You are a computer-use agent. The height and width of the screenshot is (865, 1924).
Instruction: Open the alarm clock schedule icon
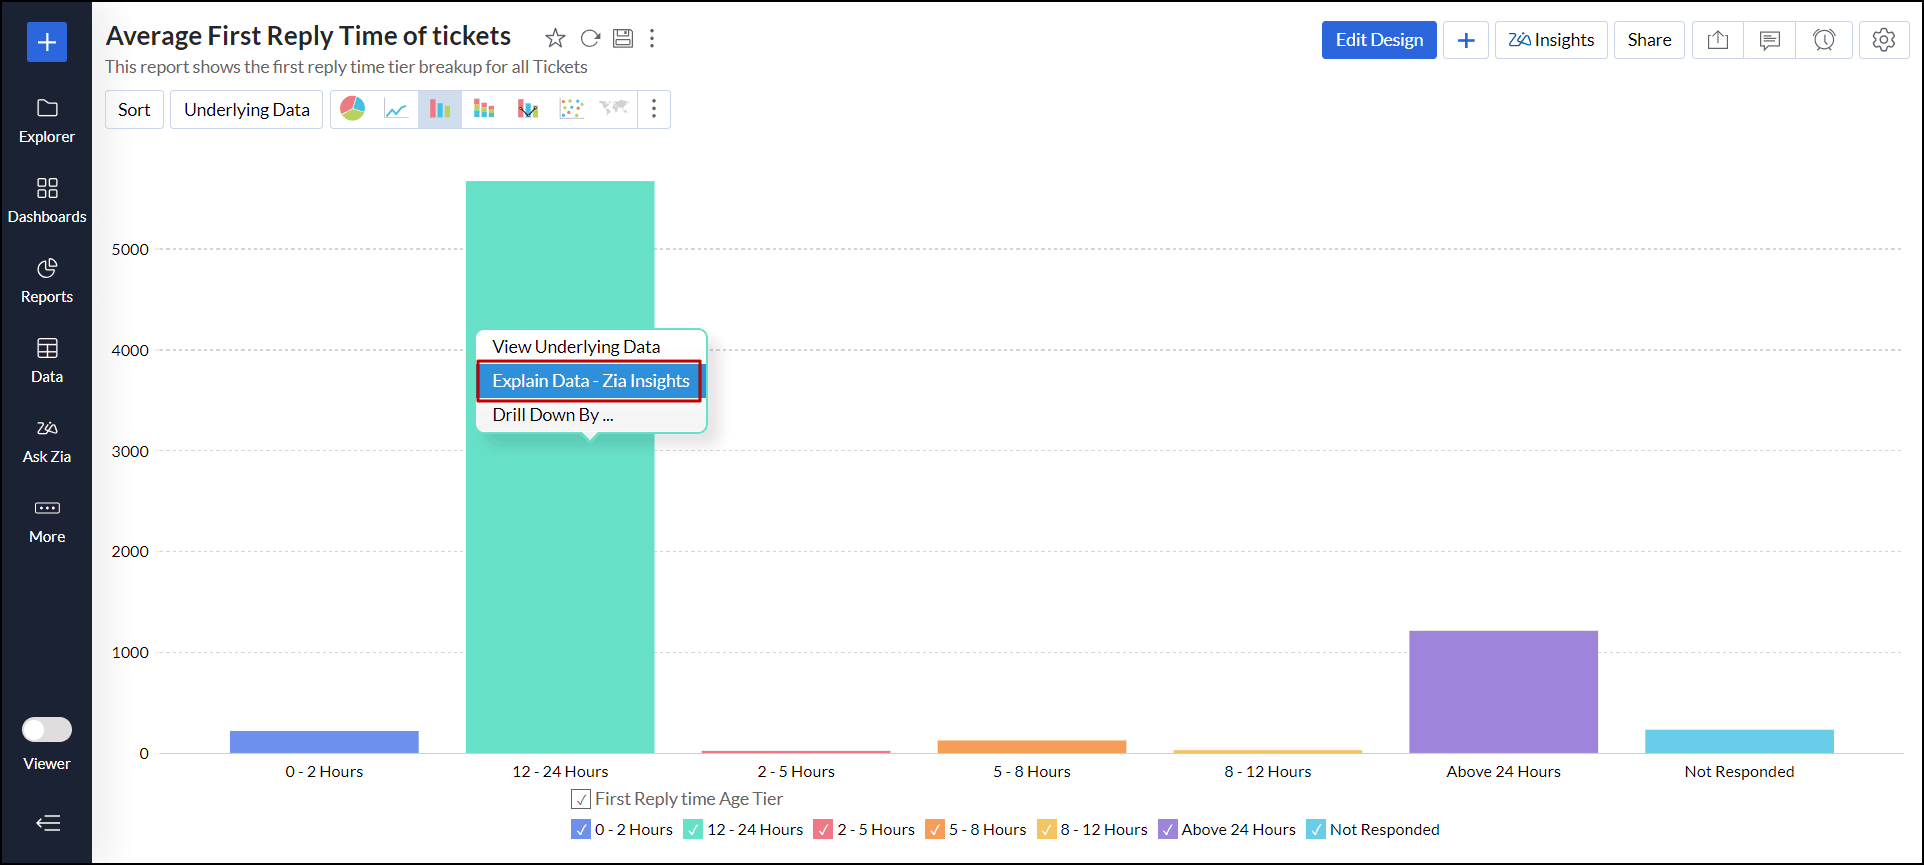click(x=1824, y=40)
